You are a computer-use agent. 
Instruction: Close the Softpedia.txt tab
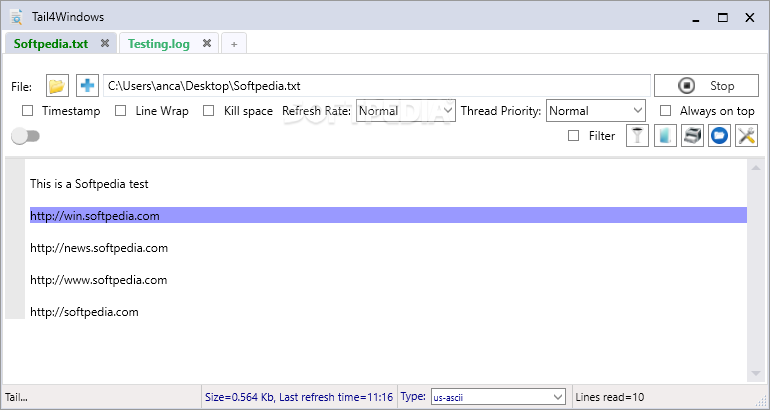105,43
